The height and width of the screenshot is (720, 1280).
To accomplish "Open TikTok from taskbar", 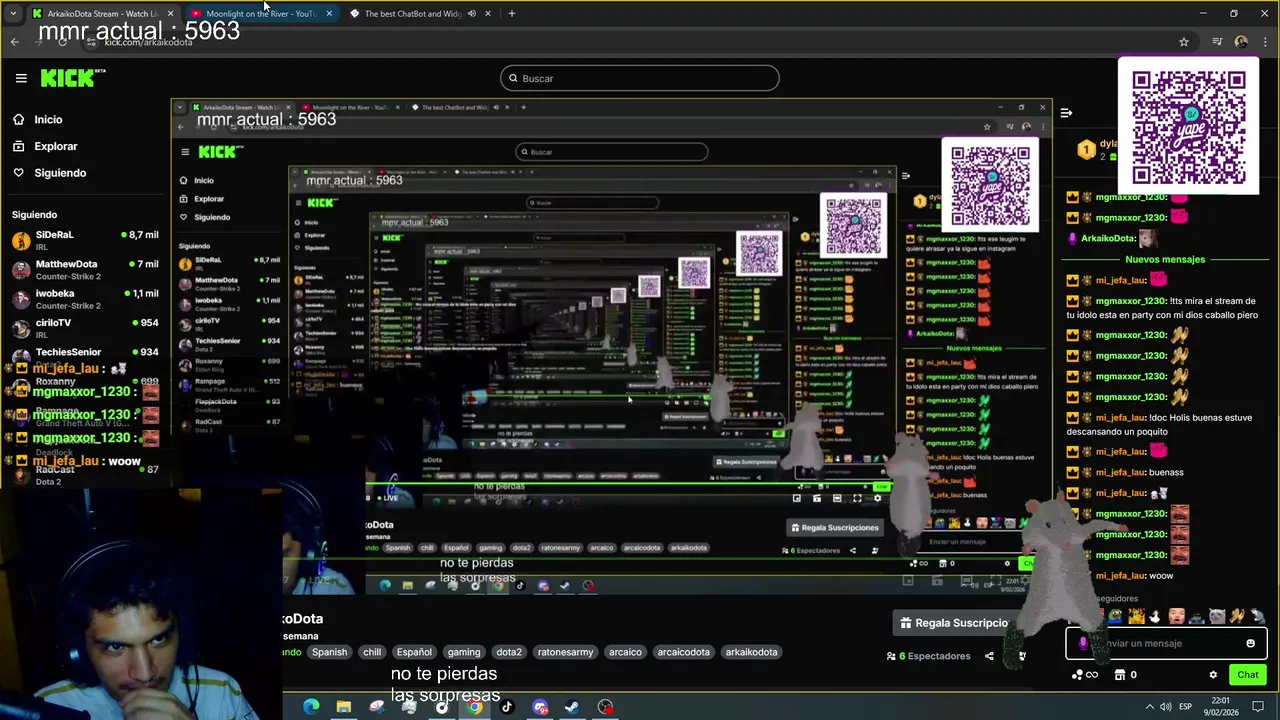I will (506, 707).
